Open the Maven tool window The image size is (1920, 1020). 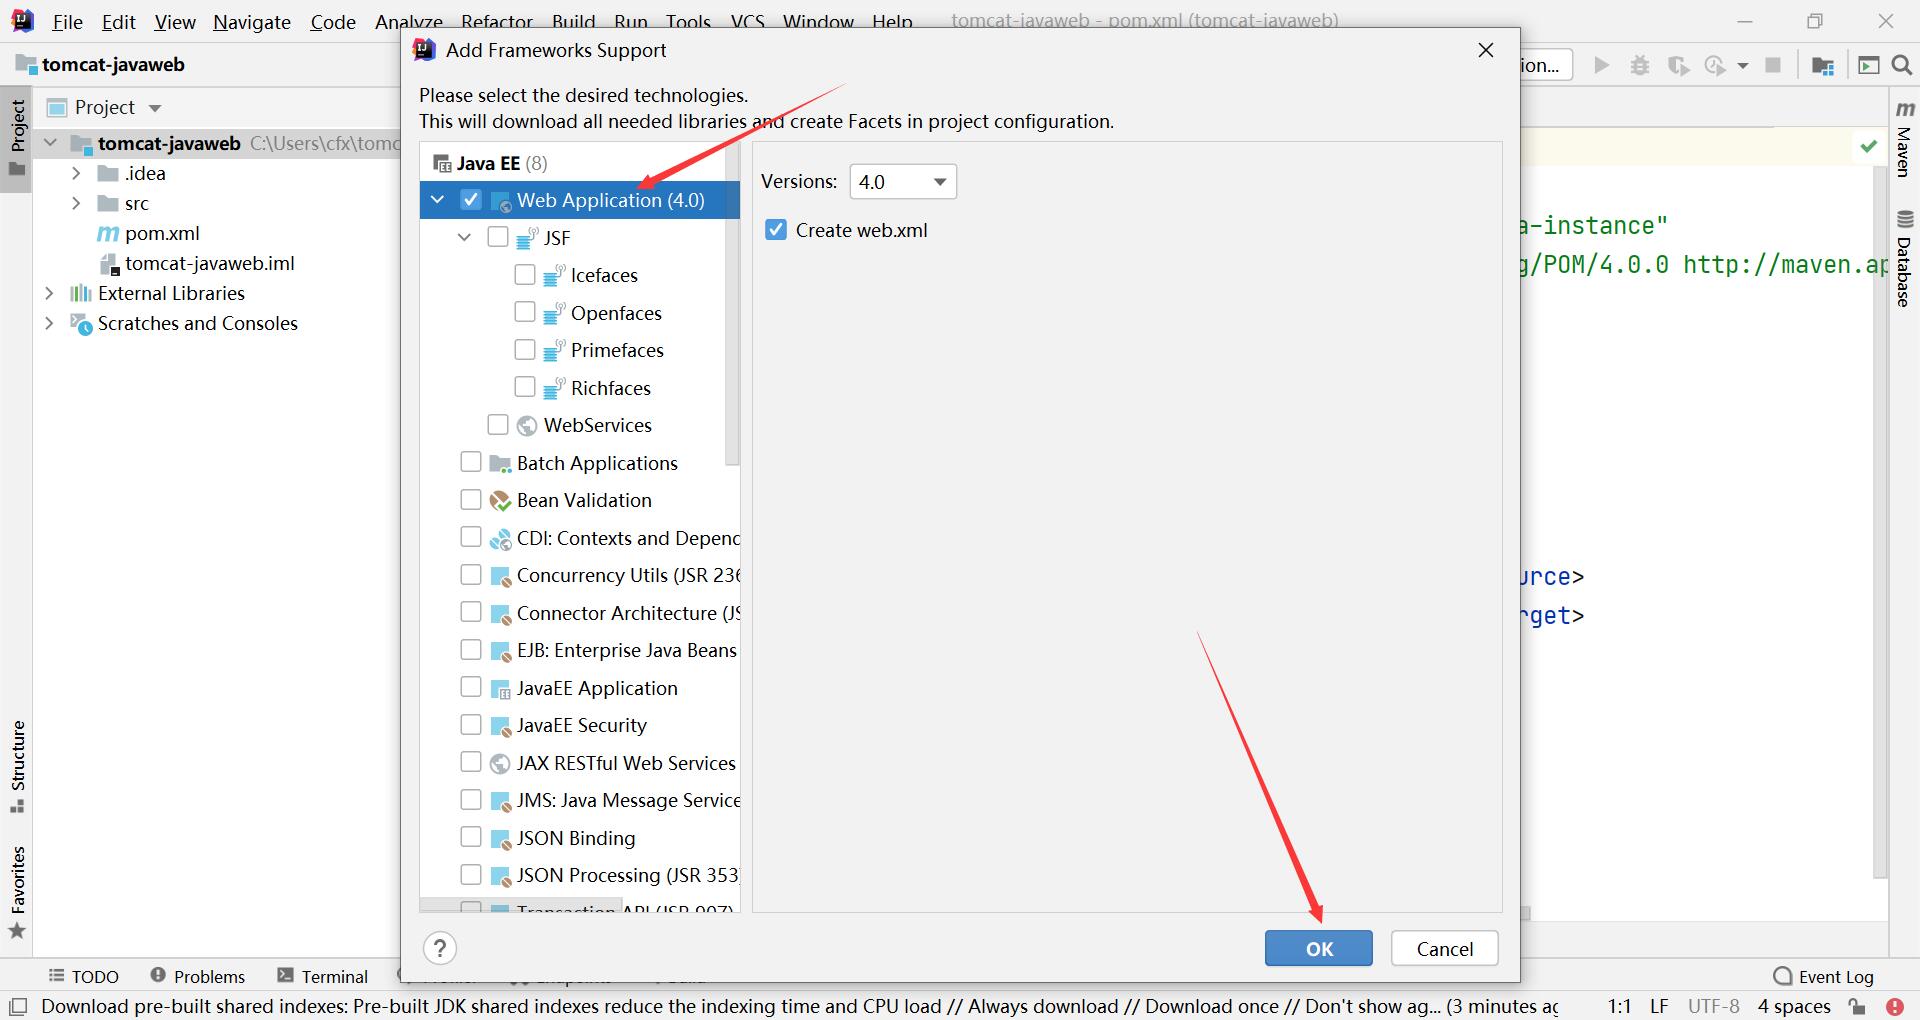point(1904,137)
